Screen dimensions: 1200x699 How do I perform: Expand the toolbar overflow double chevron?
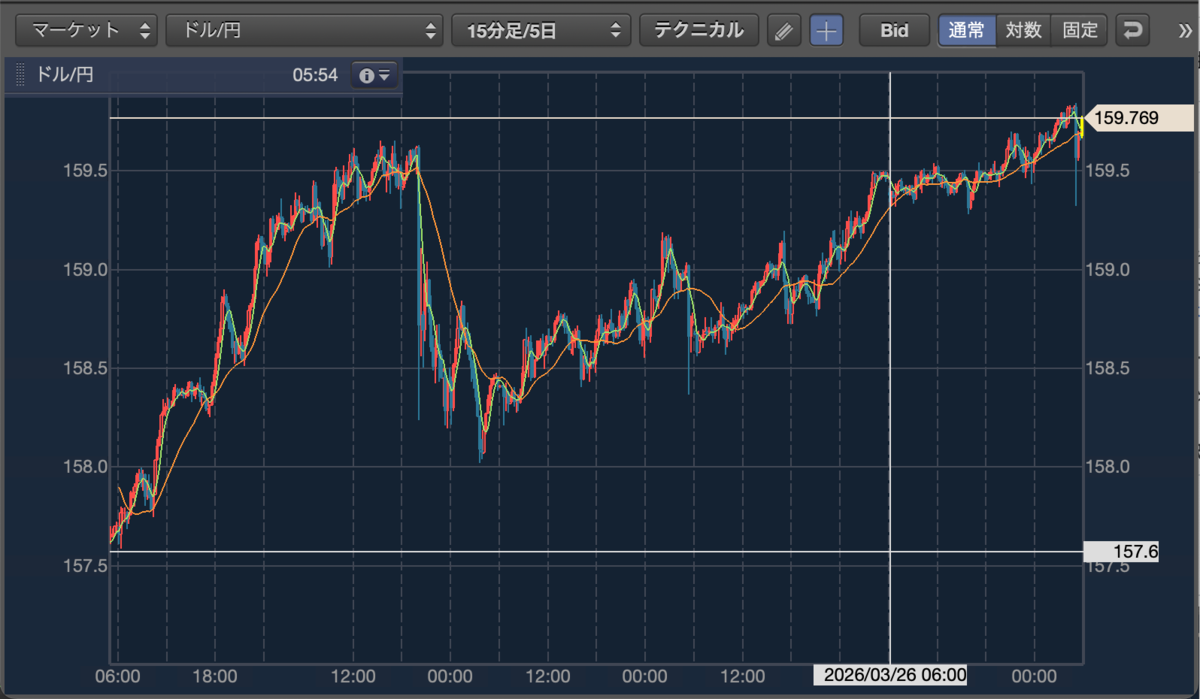pos(1185,30)
